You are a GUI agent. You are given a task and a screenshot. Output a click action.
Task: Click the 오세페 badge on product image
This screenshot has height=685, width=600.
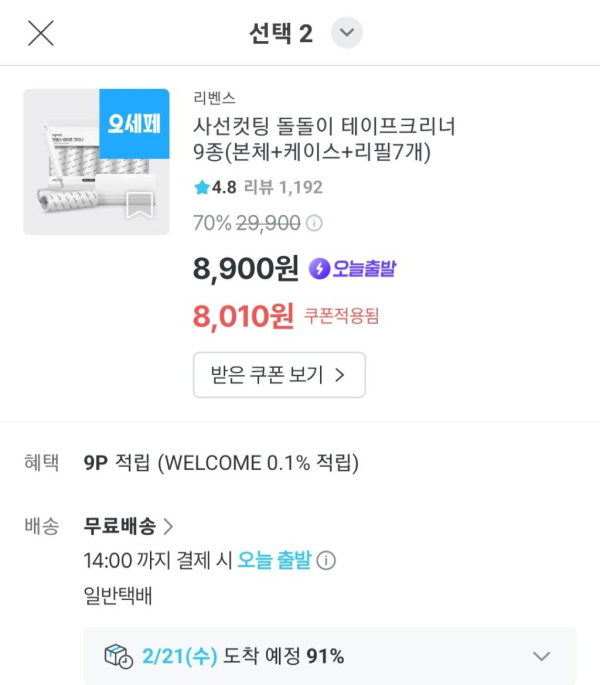click(x=135, y=124)
